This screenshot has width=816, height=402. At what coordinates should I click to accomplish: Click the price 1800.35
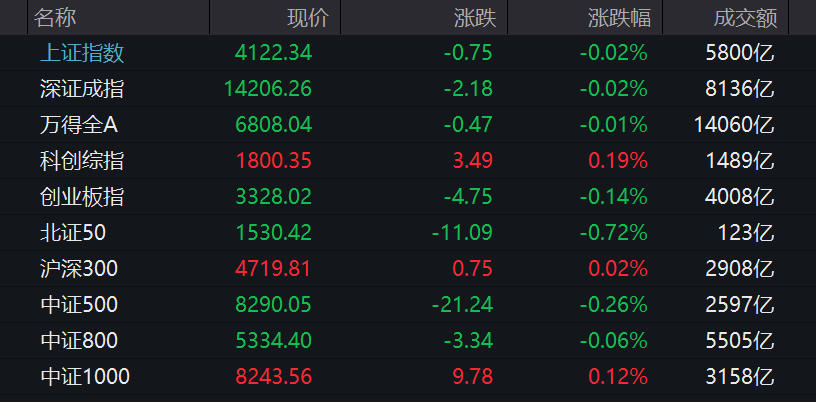pyautogui.click(x=273, y=161)
